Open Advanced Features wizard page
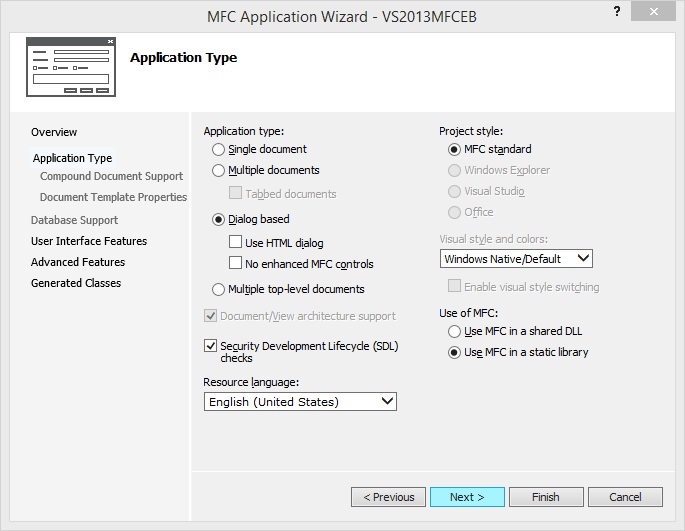The width and height of the screenshot is (685, 531). [x=78, y=262]
